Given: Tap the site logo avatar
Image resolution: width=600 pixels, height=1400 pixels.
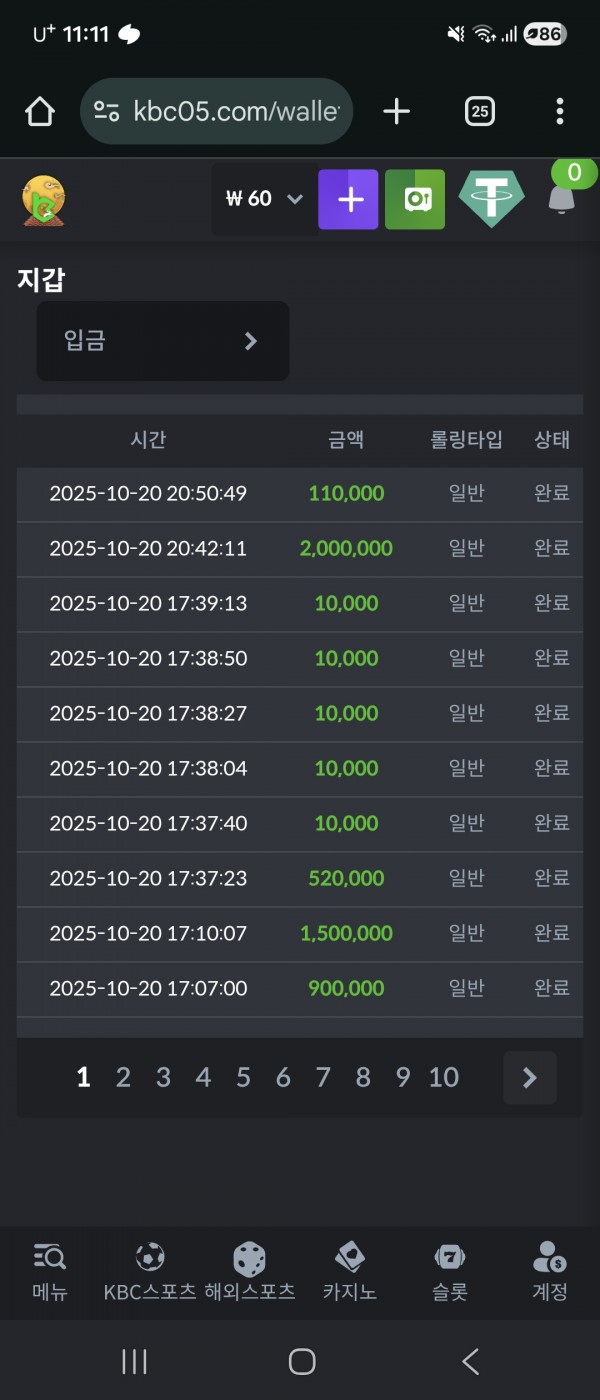Looking at the screenshot, I should tap(43, 200).
